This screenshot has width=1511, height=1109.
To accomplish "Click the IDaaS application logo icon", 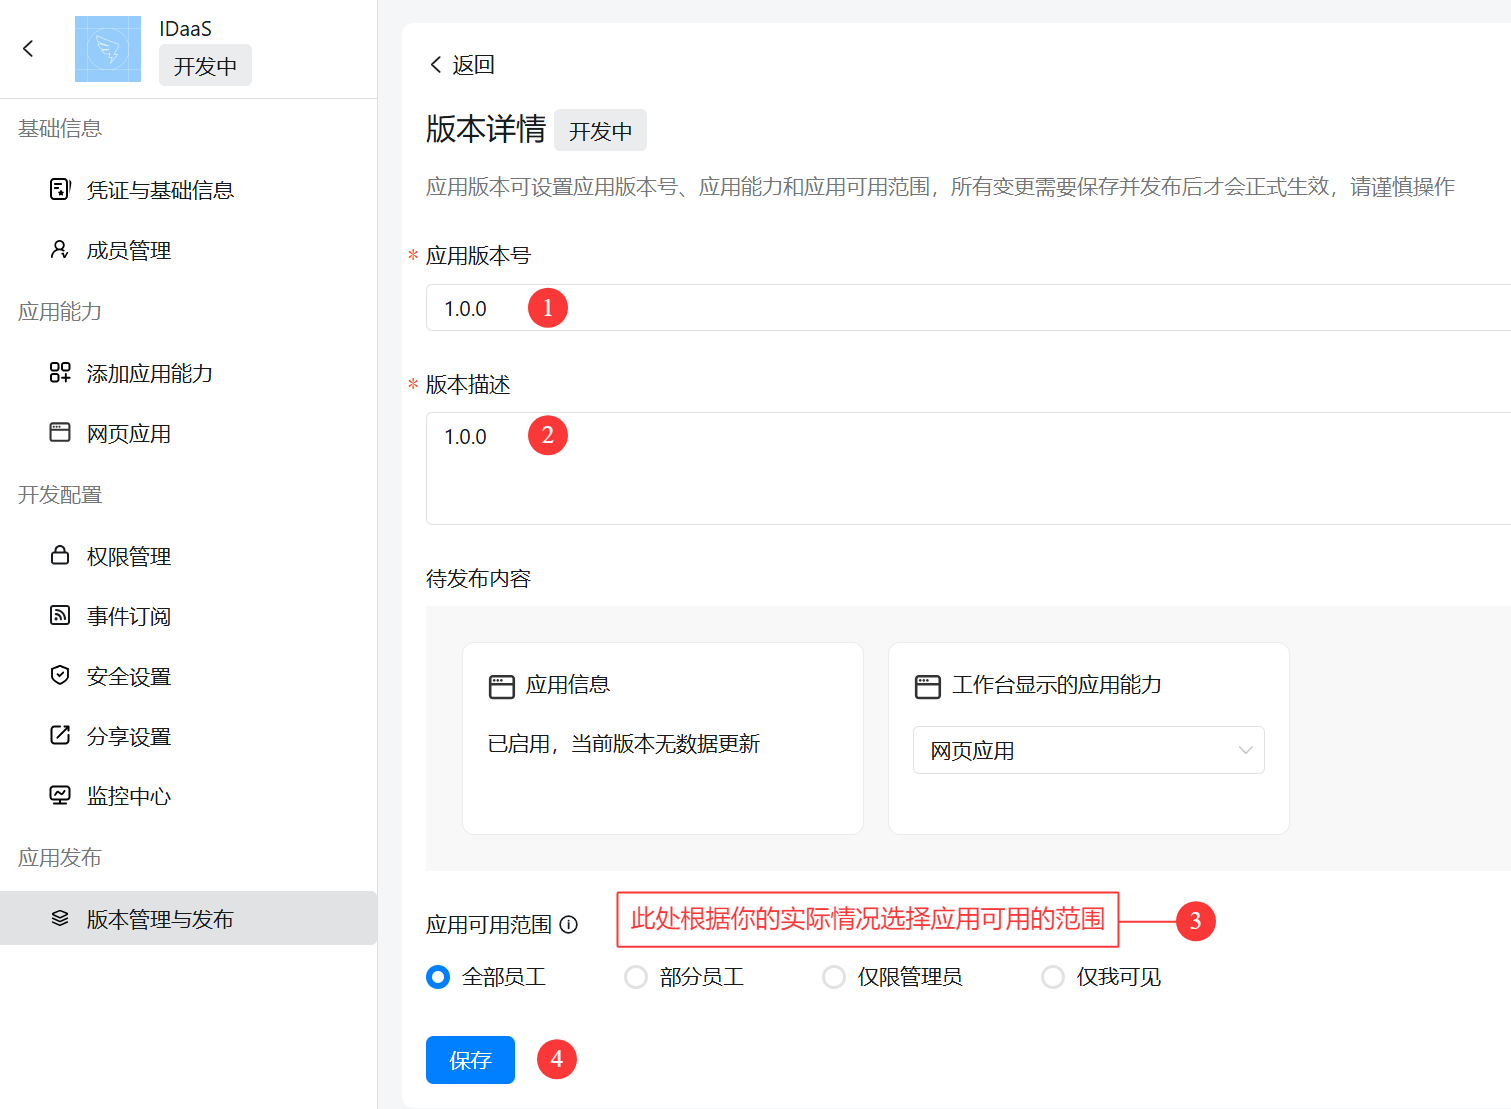I will [108, 49].
